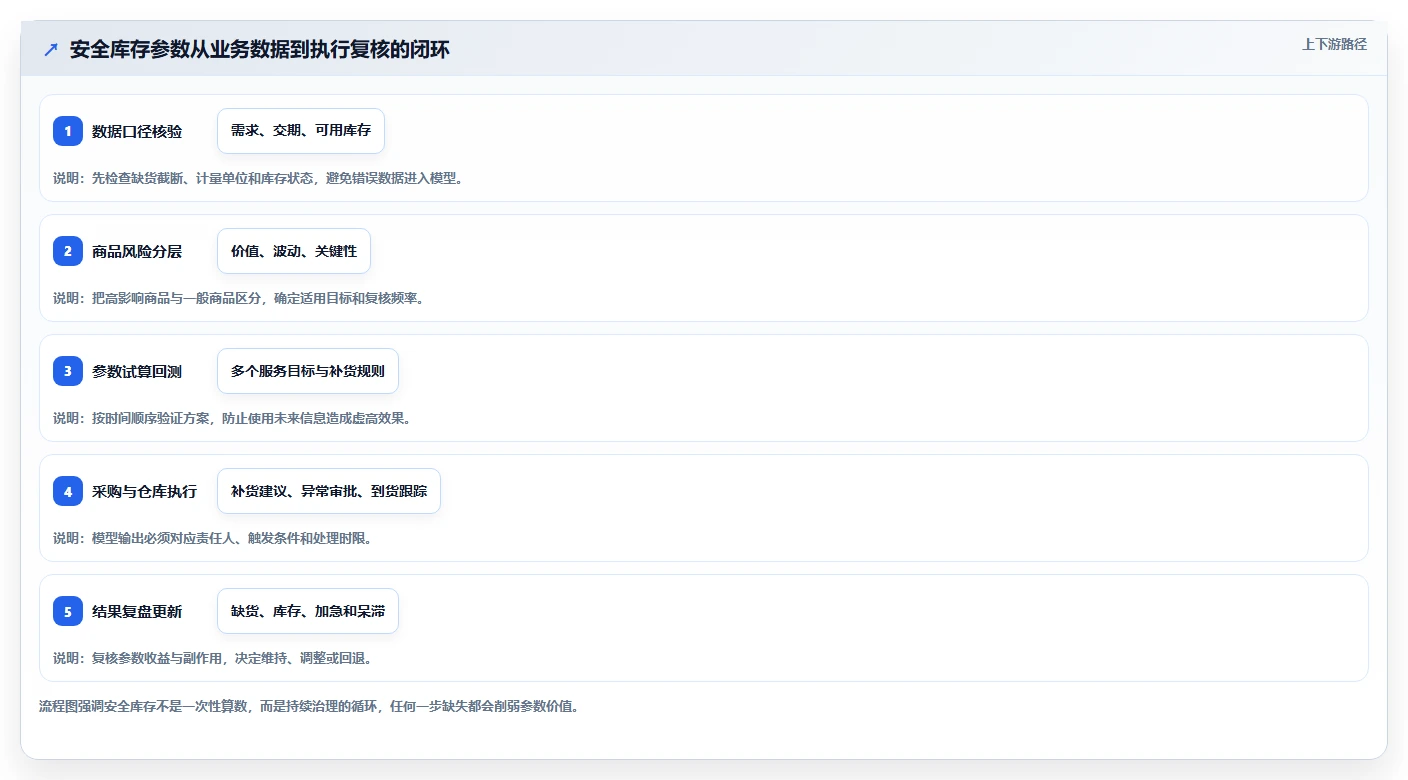Click the arrow icon beside the flowchart title
The height and width of the screenshot is (780, 1408).
click(x=51, y=49)
